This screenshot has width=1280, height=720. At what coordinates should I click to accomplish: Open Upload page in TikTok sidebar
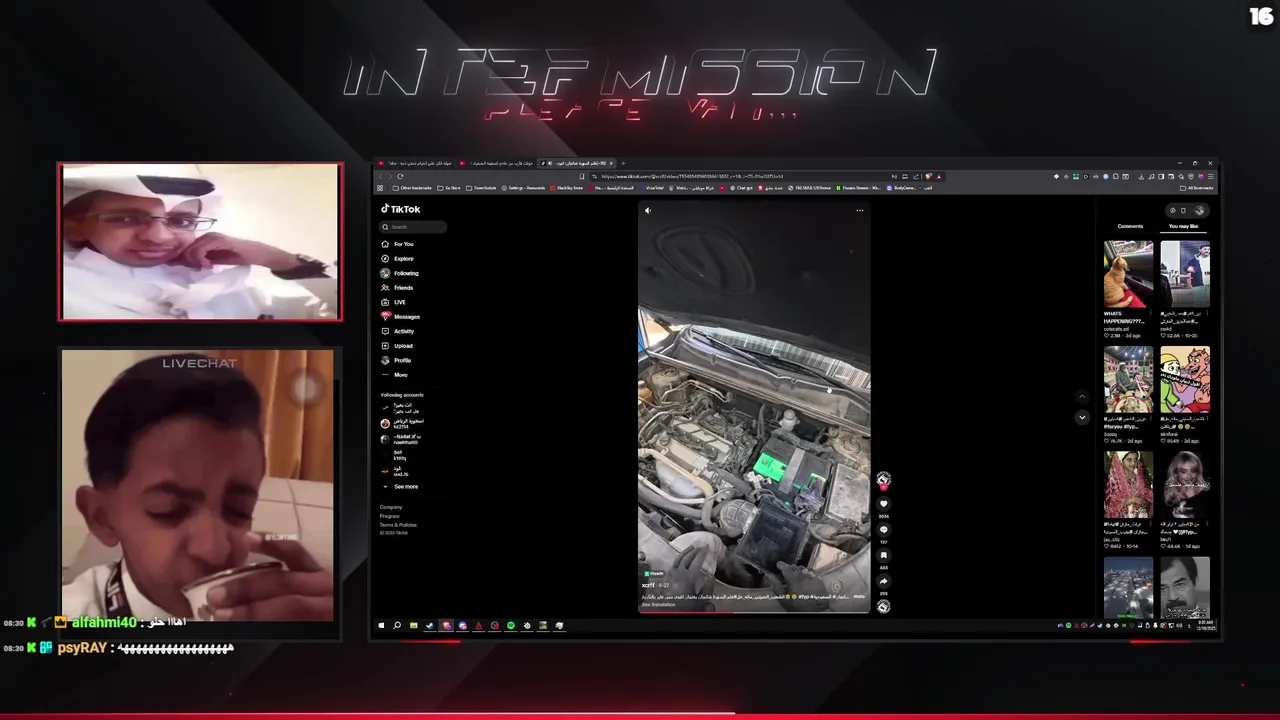pos(396,346)
